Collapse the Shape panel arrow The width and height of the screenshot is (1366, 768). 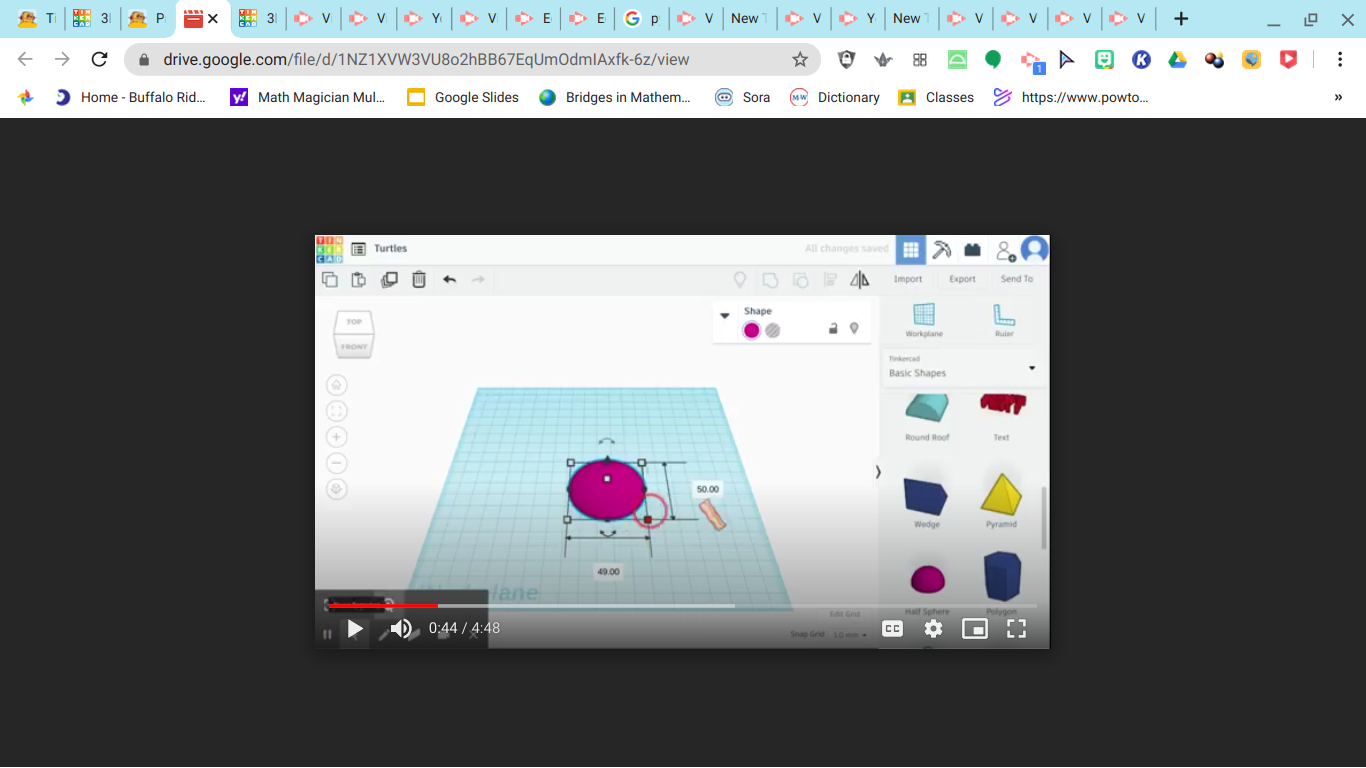725,315
